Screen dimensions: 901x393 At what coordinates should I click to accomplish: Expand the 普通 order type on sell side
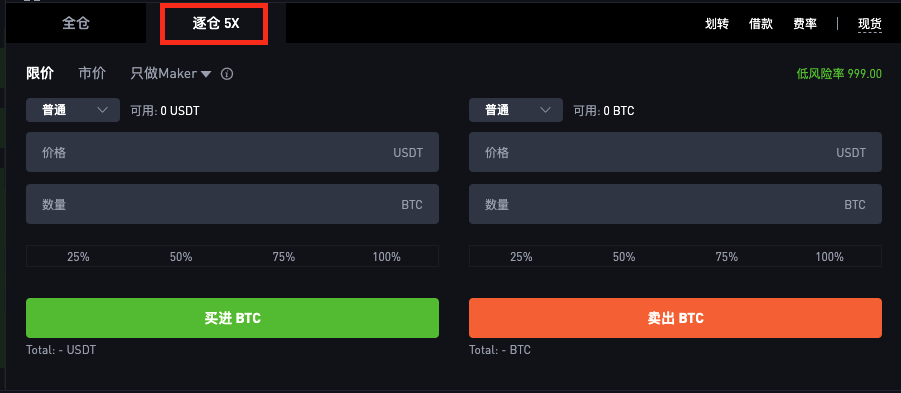point(516,110)
